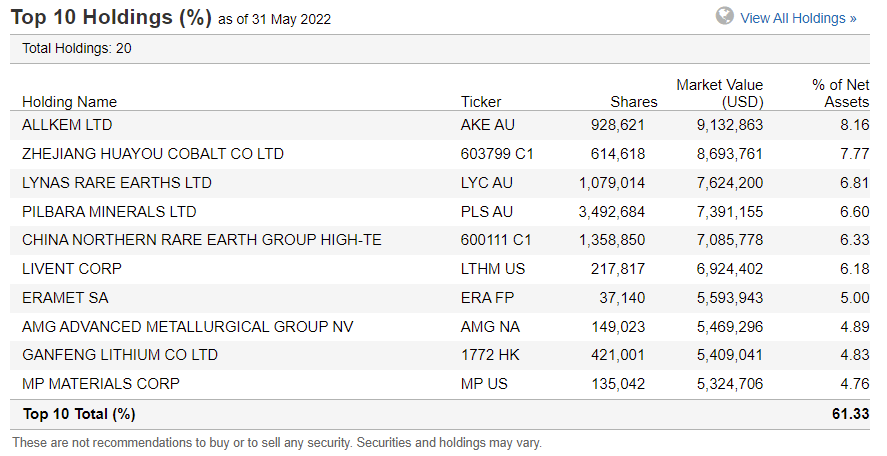
Task: Click the AKE AU ticker symbol
Action: point(488,125)
